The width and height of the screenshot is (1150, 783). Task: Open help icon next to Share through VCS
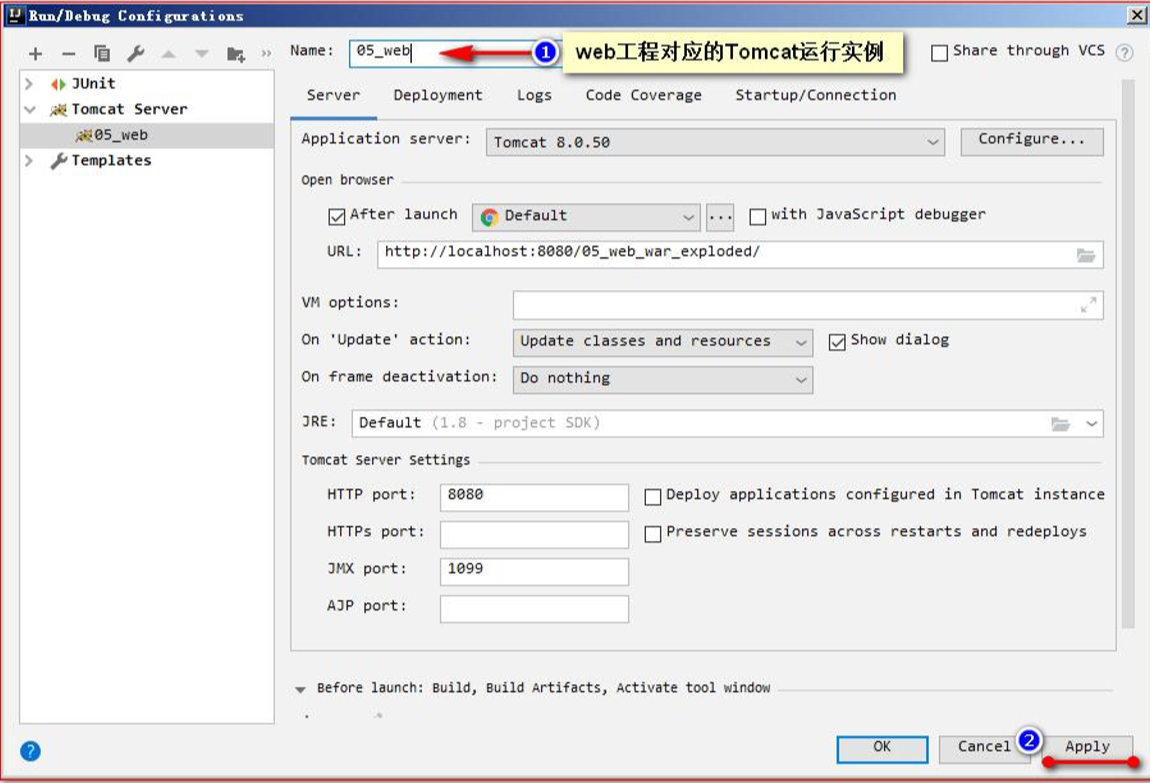pos(1124,52)
